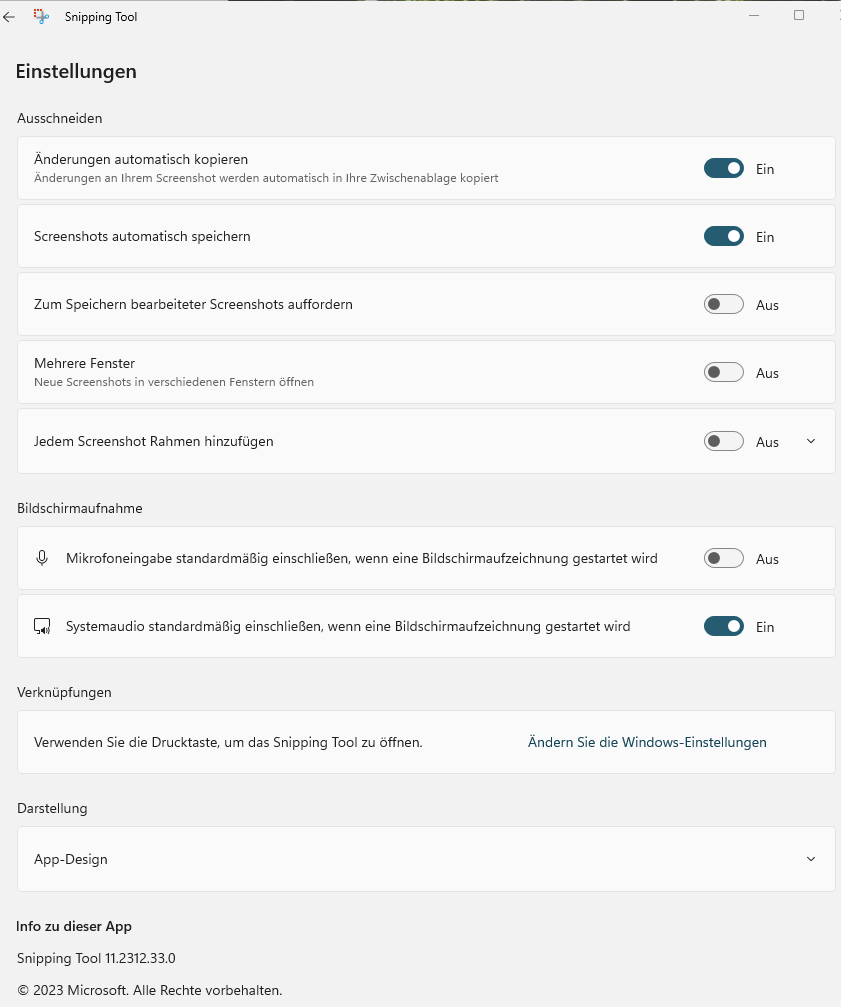Click the Snipping Tool app icon

point(41,17)
